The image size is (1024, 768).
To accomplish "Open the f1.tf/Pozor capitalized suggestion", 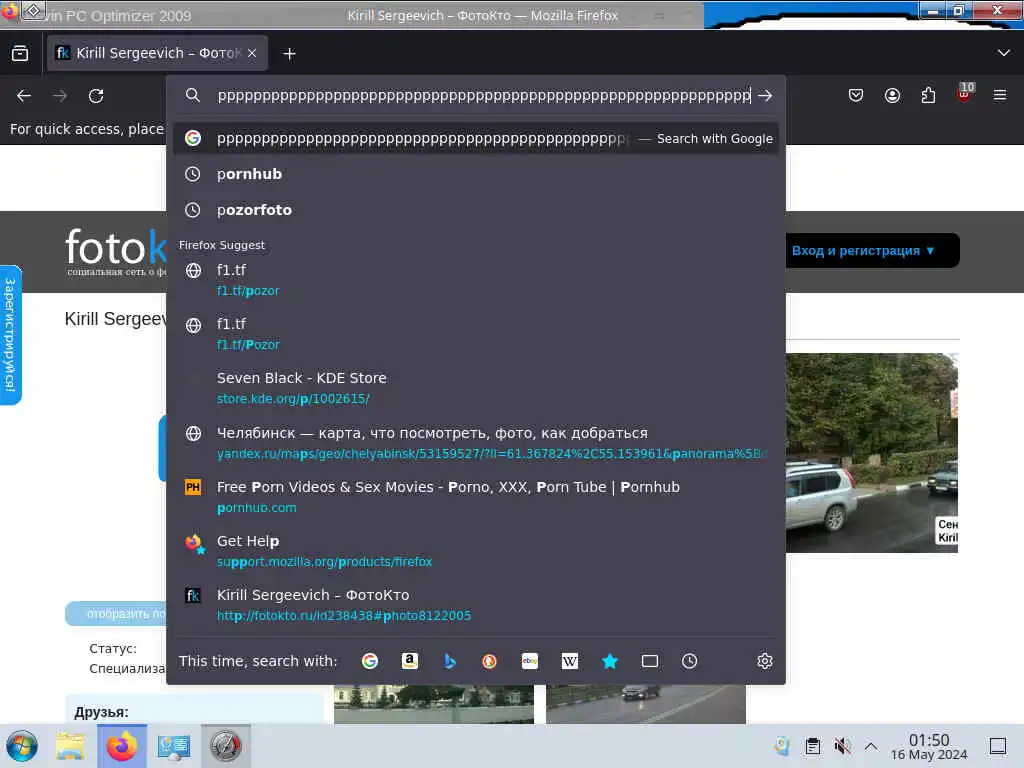I will coord(476,334).
